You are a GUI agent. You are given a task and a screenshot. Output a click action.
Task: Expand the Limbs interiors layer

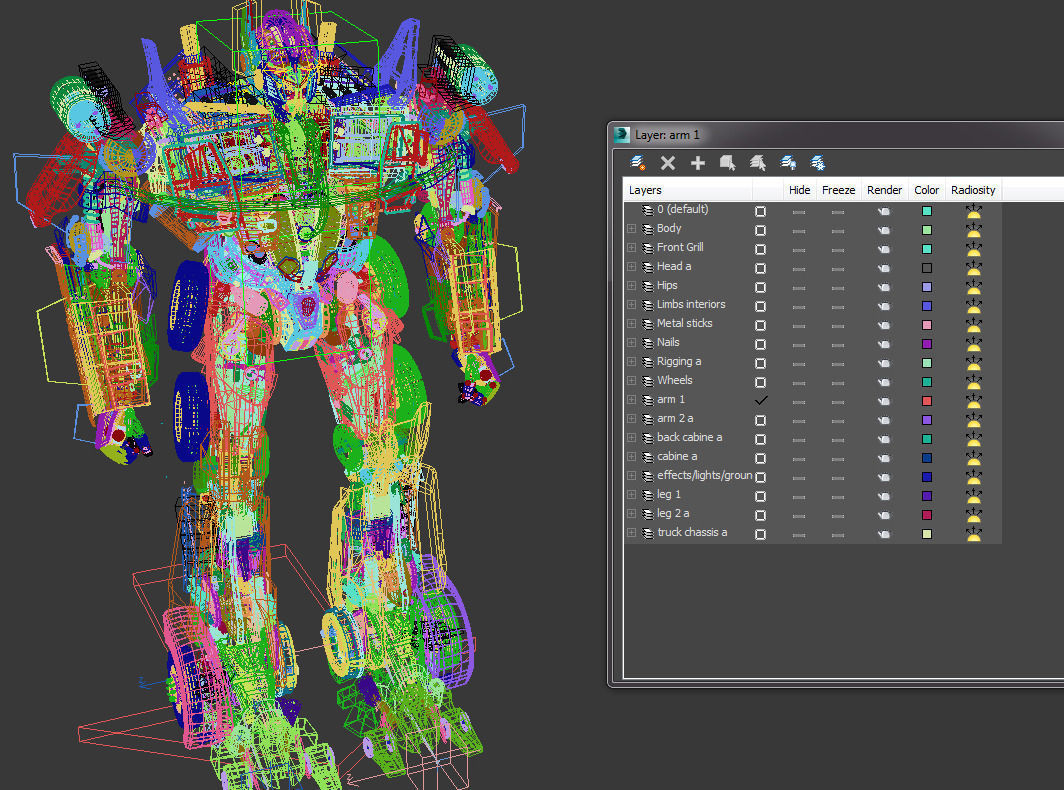(632, 305)
